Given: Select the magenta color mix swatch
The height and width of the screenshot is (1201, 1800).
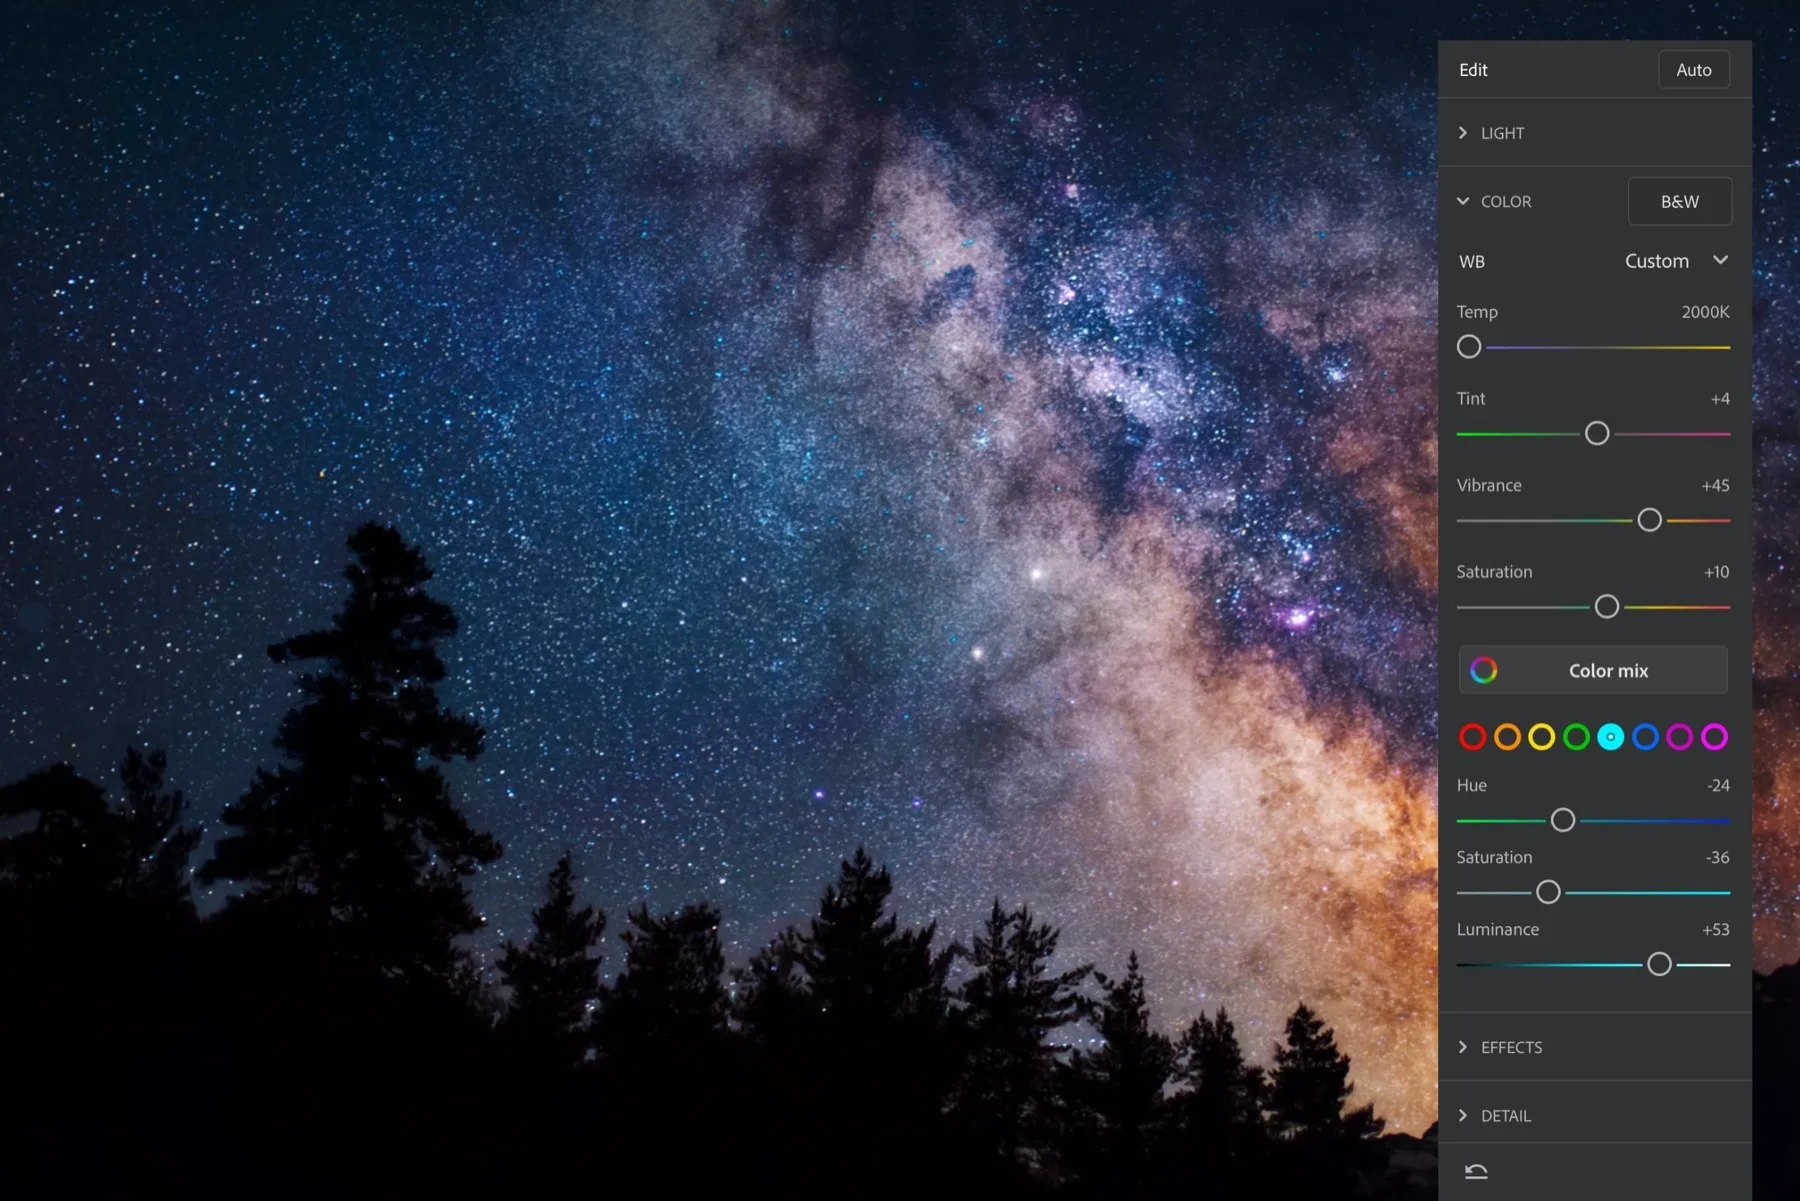Looking at the screenshot, I should [x=1714, y=737].
